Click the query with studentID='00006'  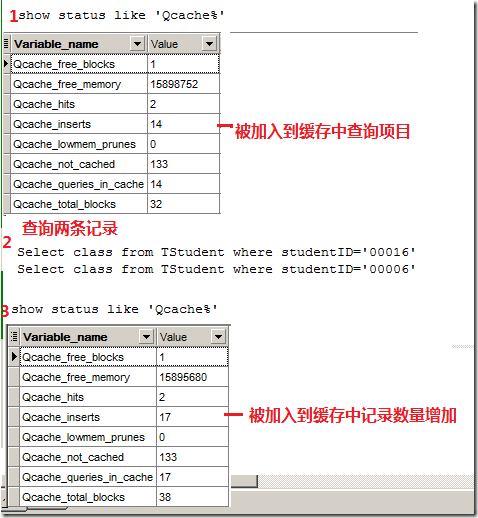click(x=217, y=269)
